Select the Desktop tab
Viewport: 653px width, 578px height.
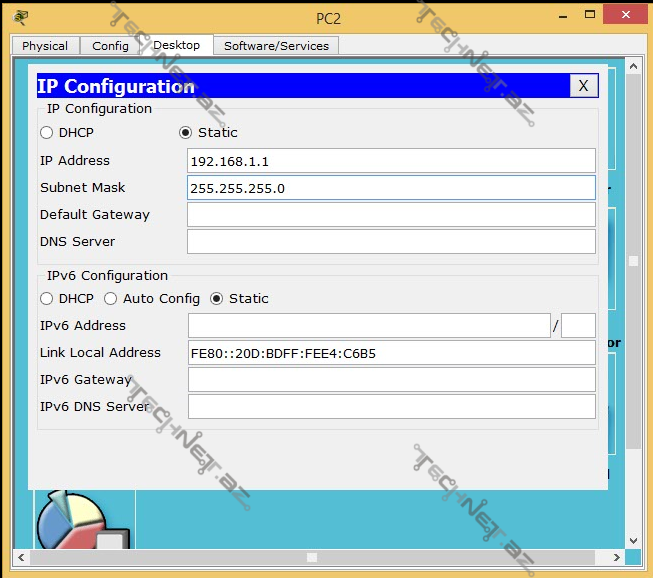point(176,45)
